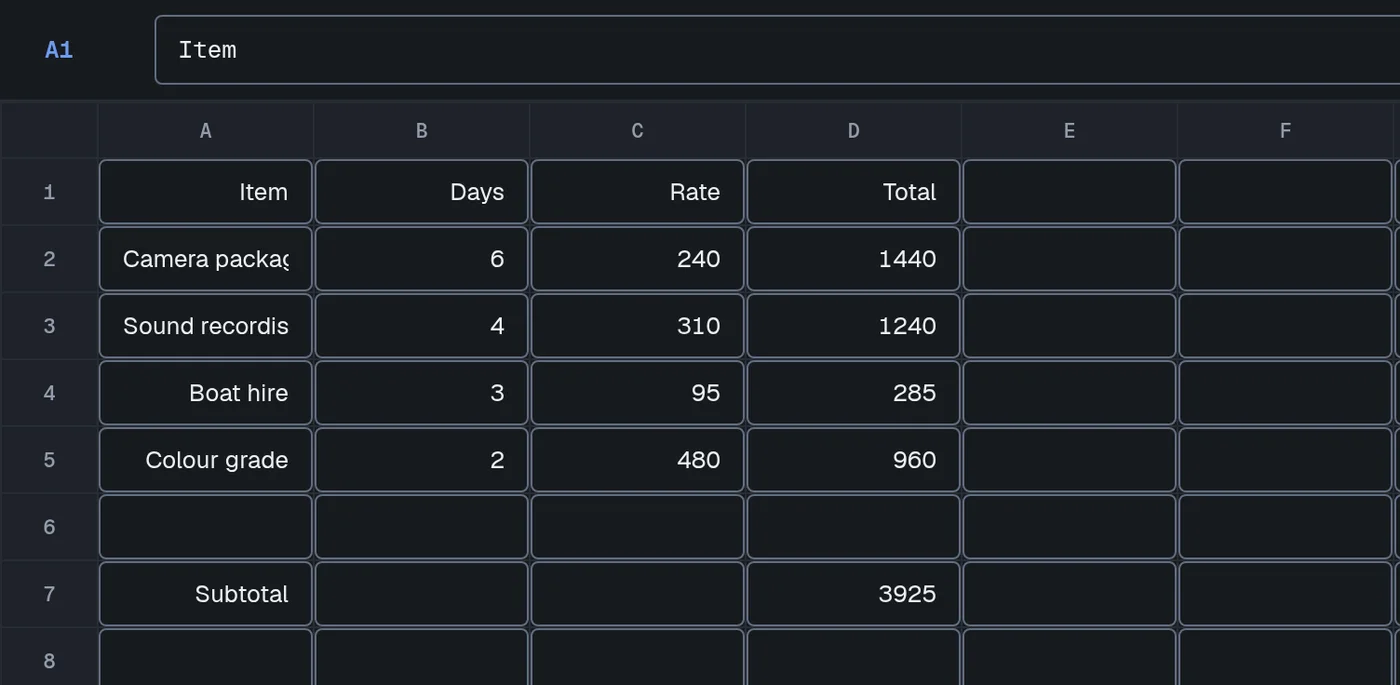Click the Days value 6 cell
Screen dimensions: 1400x685
click(422, 259)
